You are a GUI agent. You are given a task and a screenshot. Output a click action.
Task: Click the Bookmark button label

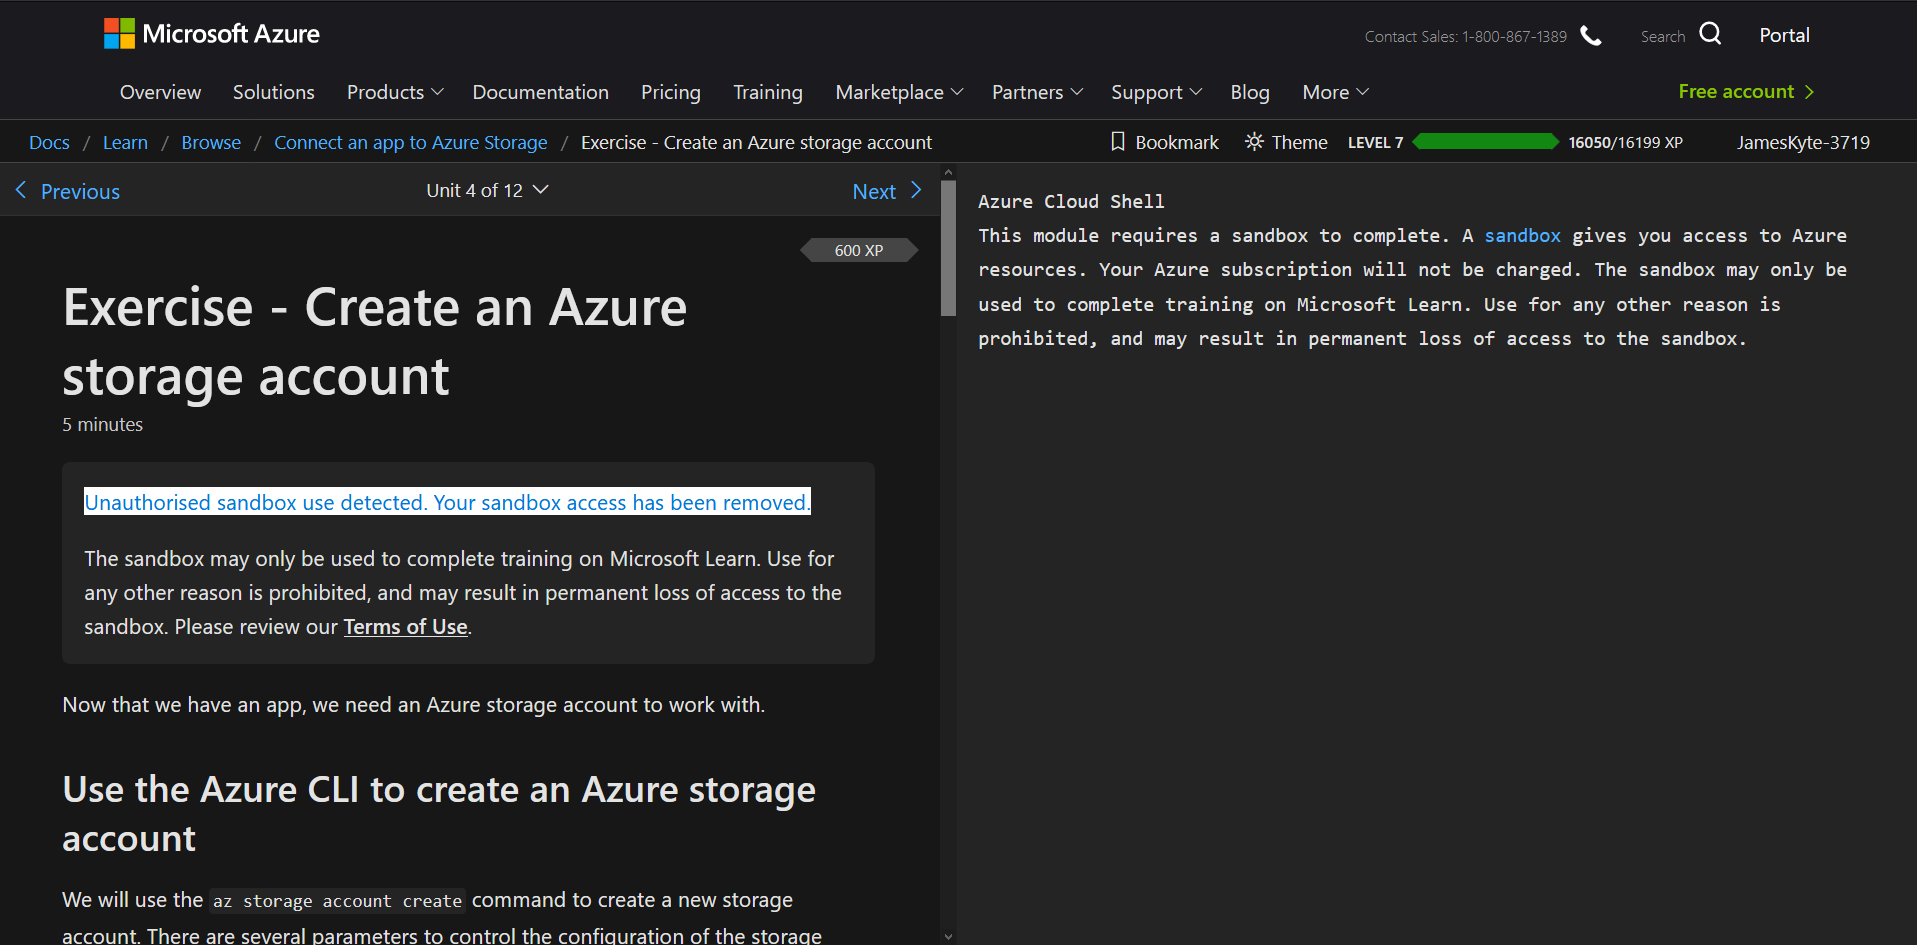click(1177, 142)
